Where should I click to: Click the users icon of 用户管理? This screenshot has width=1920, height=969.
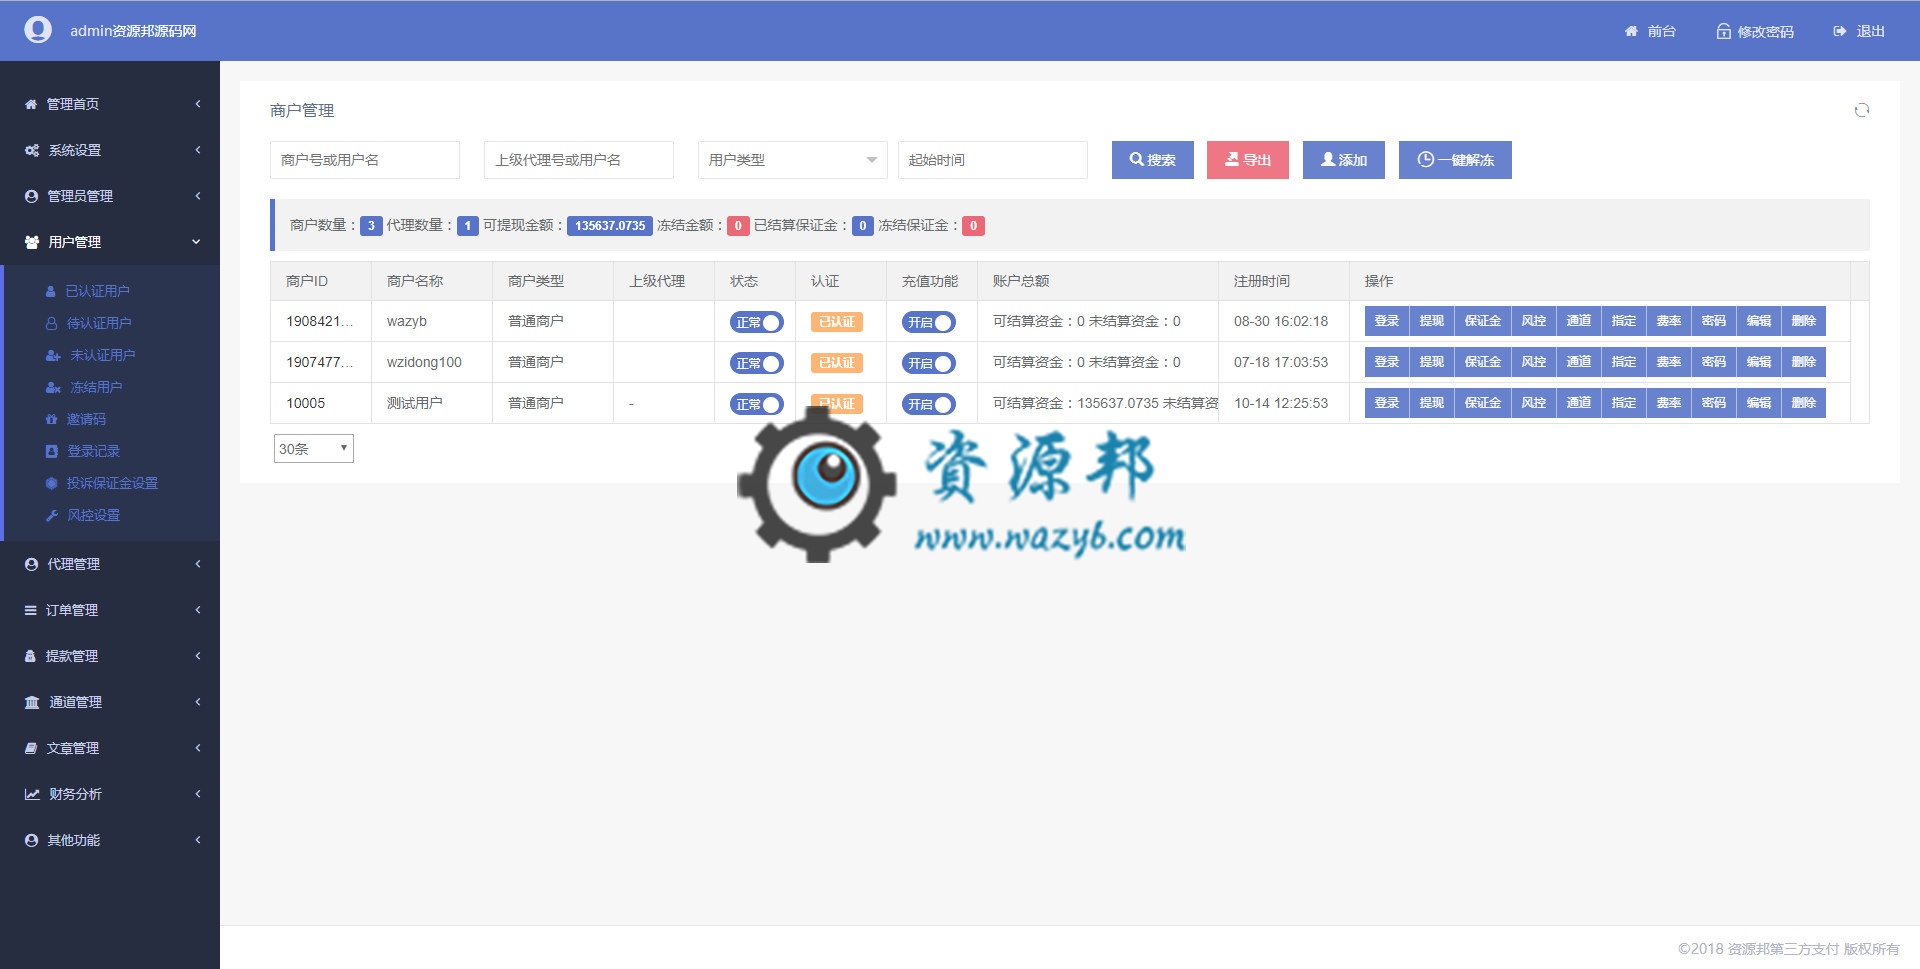[x=32, y=242]
